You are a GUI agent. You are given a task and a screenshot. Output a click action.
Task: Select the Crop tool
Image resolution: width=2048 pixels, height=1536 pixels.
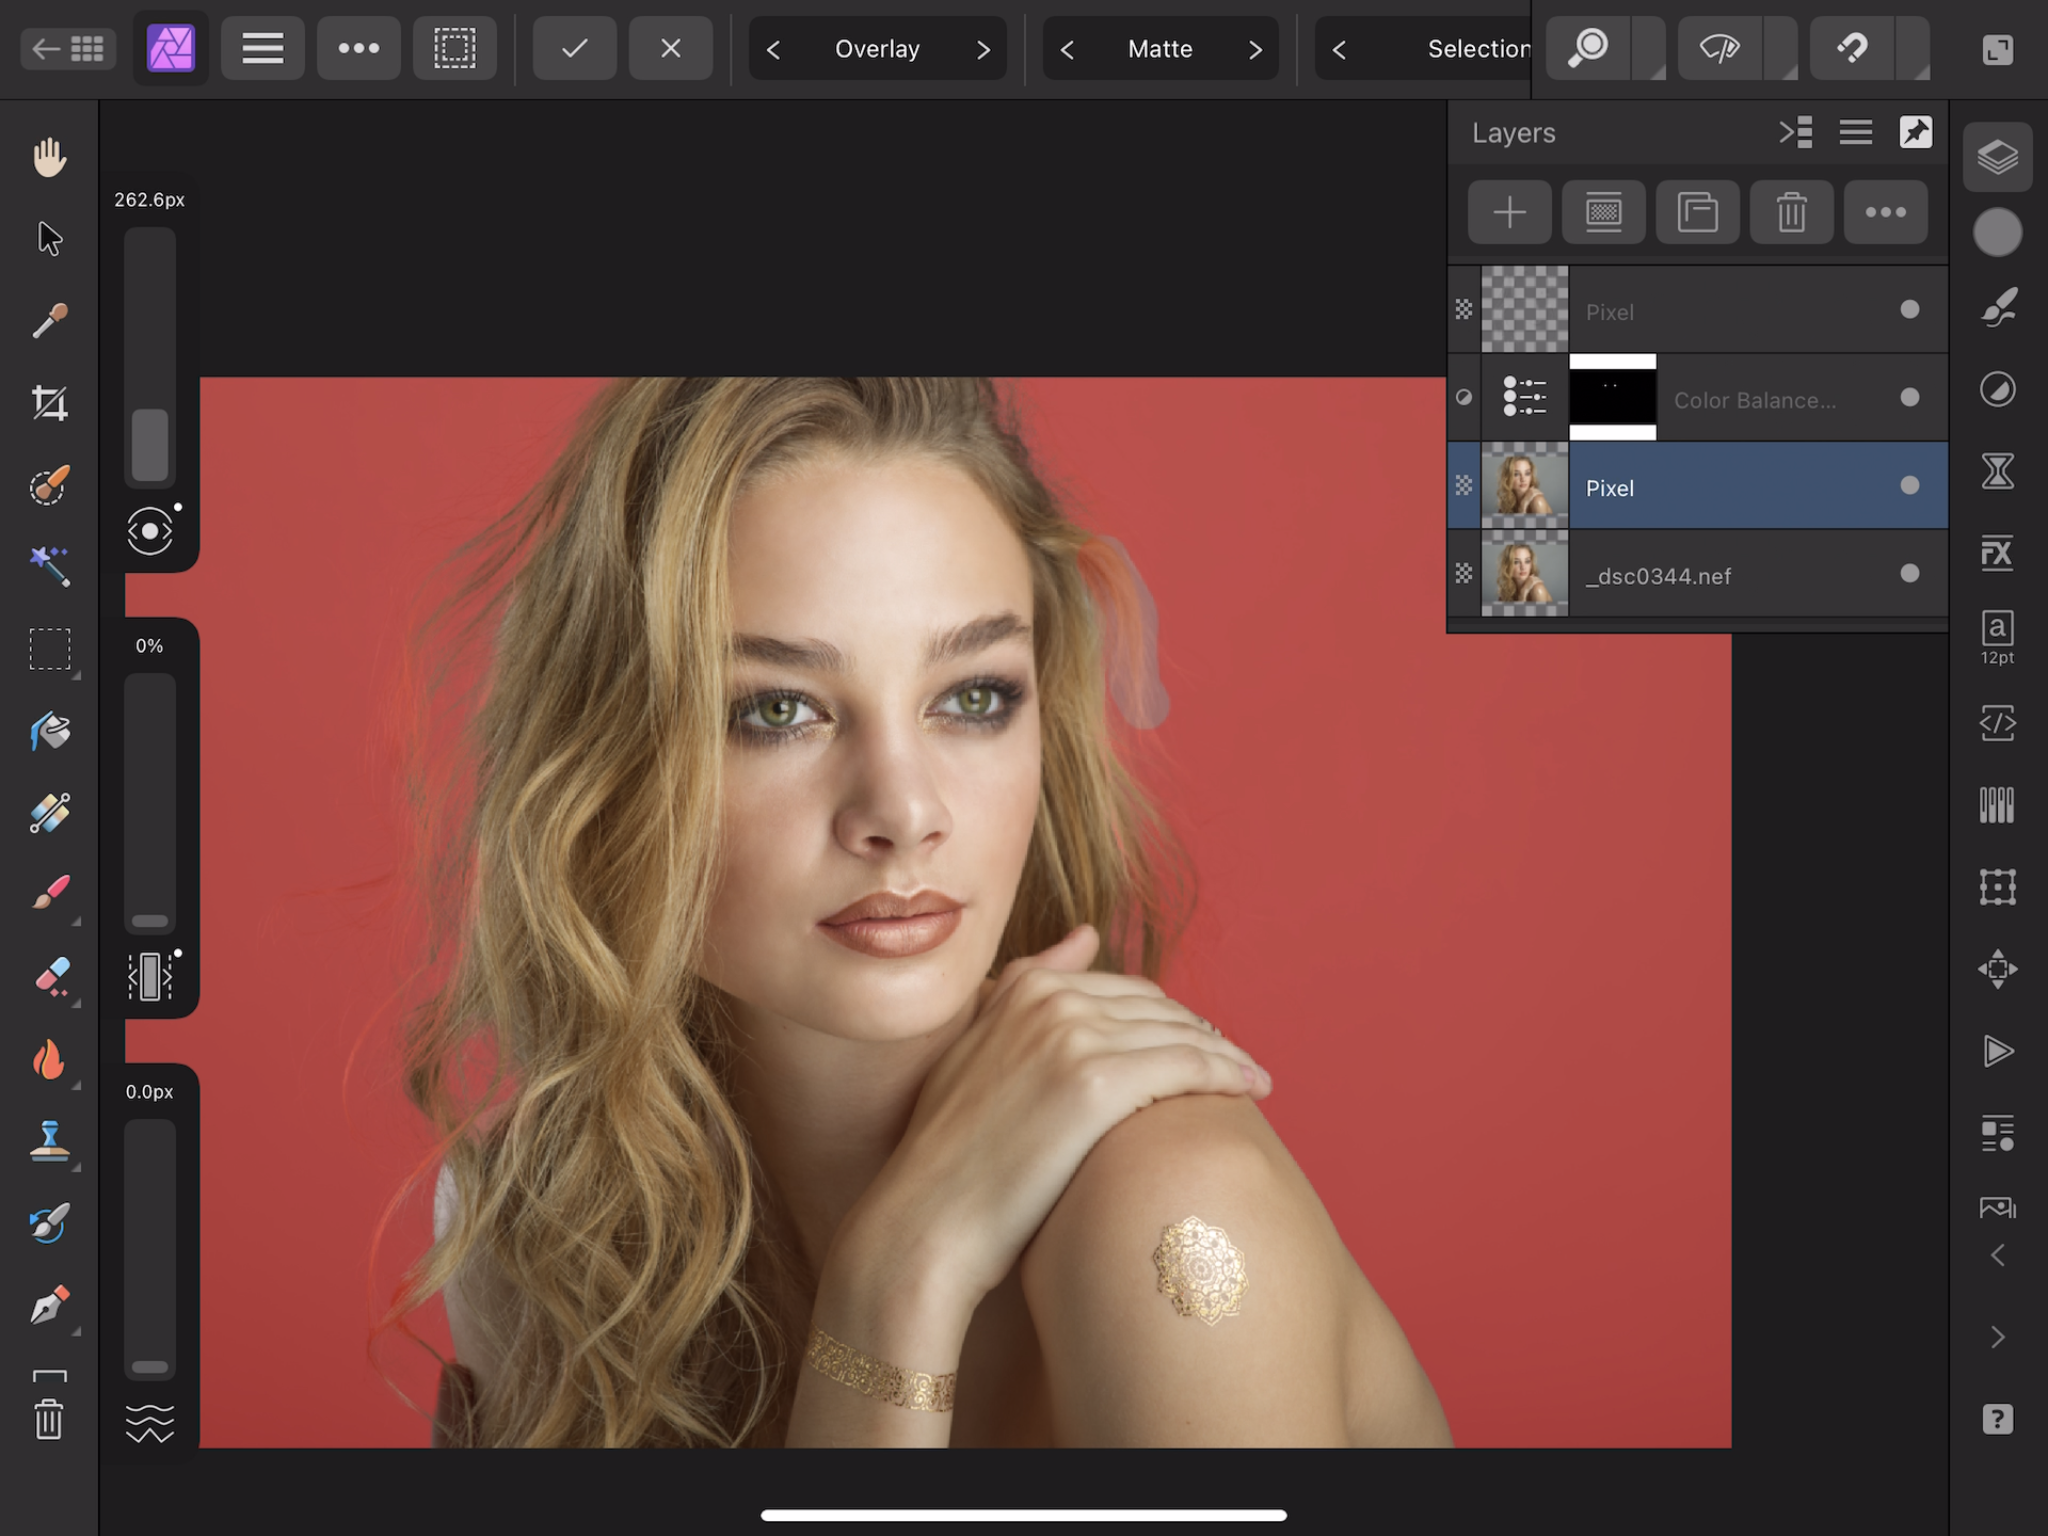coord(49,403)
